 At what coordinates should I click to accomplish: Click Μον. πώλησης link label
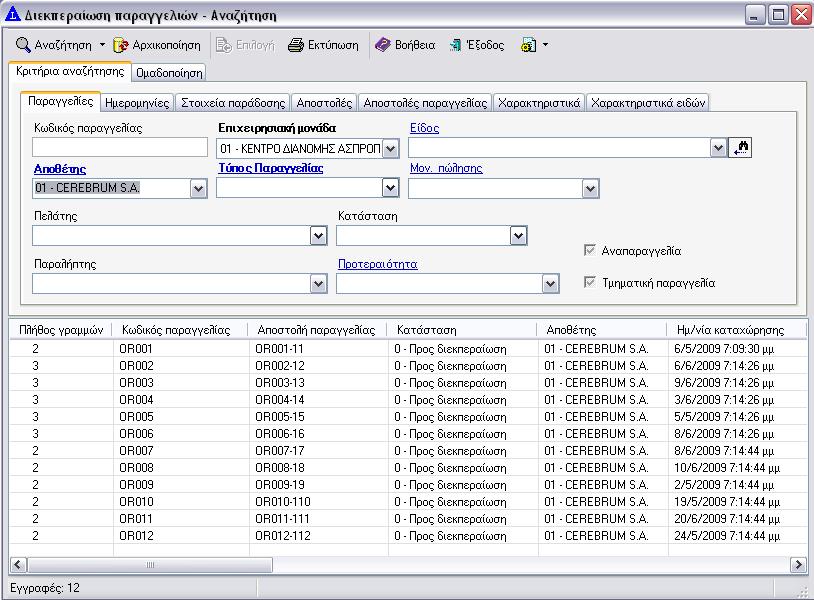coord(446,168)
